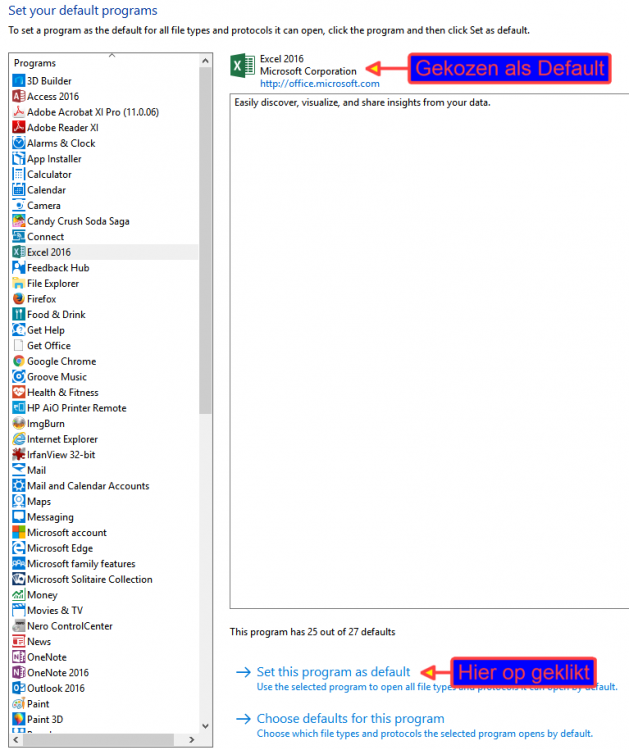Click the Connect icon
The image size is (629, 750).
(19, 236)
